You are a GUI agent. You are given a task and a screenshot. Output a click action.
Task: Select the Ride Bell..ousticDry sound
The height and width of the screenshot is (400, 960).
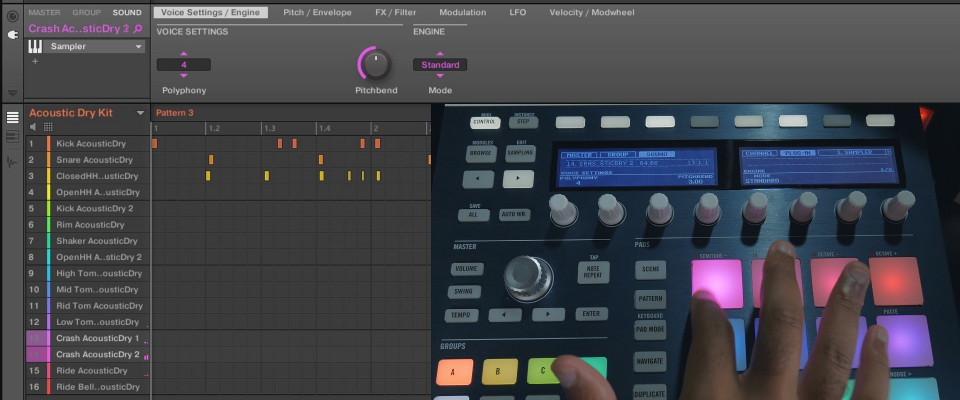click(97, 387)
